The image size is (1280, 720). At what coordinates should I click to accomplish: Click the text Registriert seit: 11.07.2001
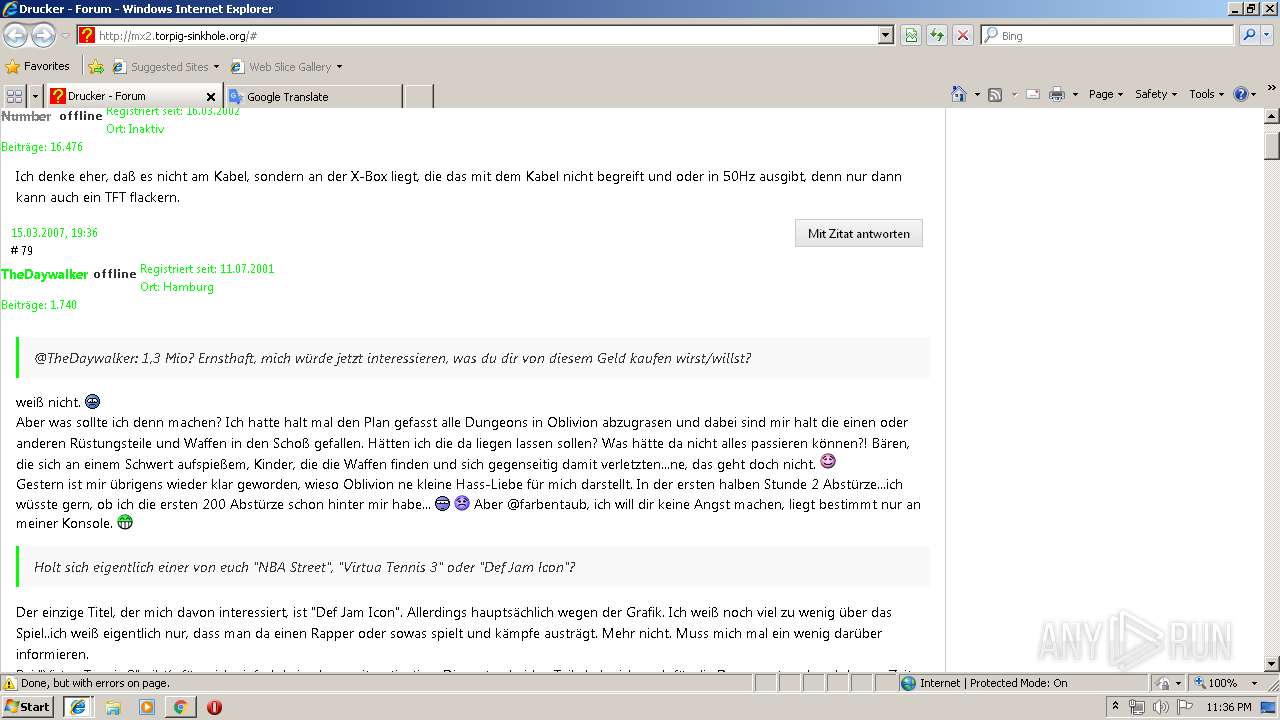pos(207,269)
